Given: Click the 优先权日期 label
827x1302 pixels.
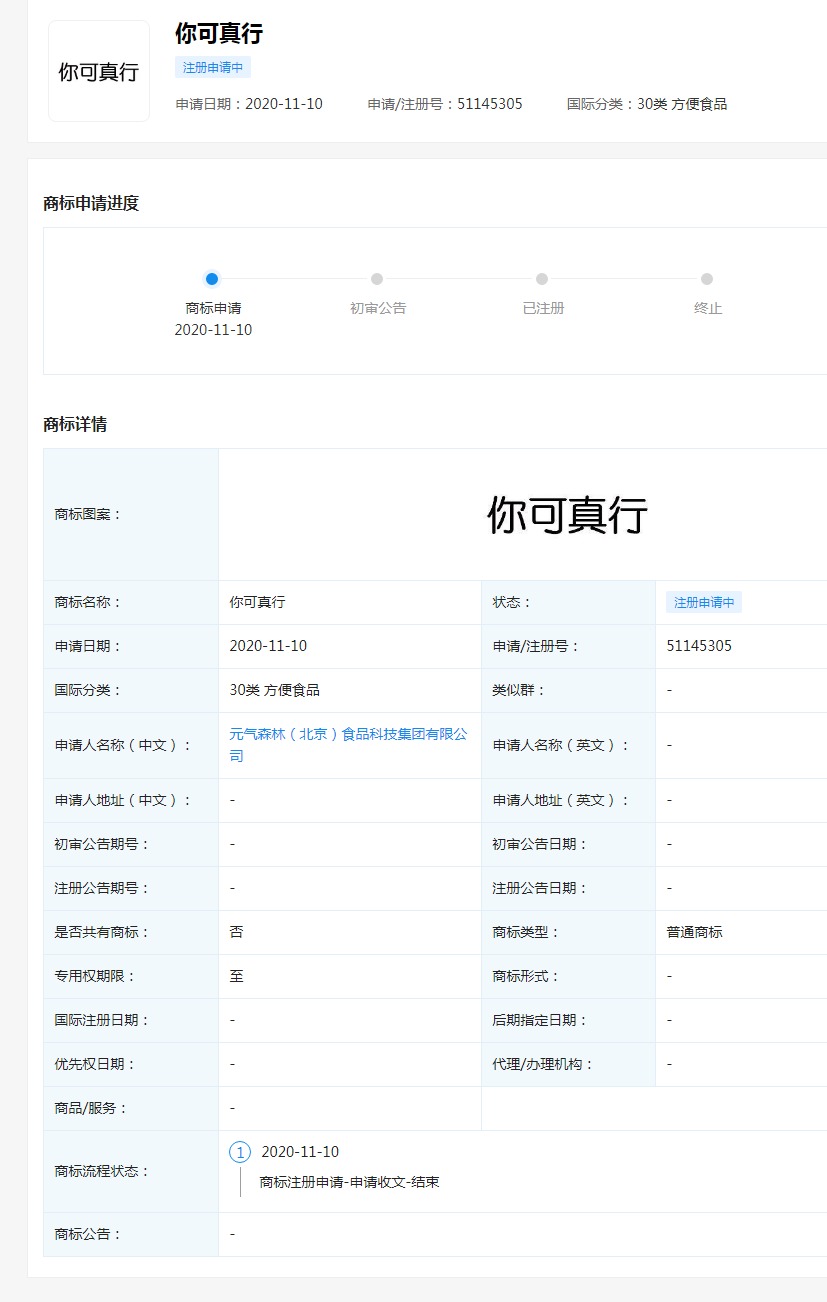Looking at the screenshot, I should click(95, 1064).
